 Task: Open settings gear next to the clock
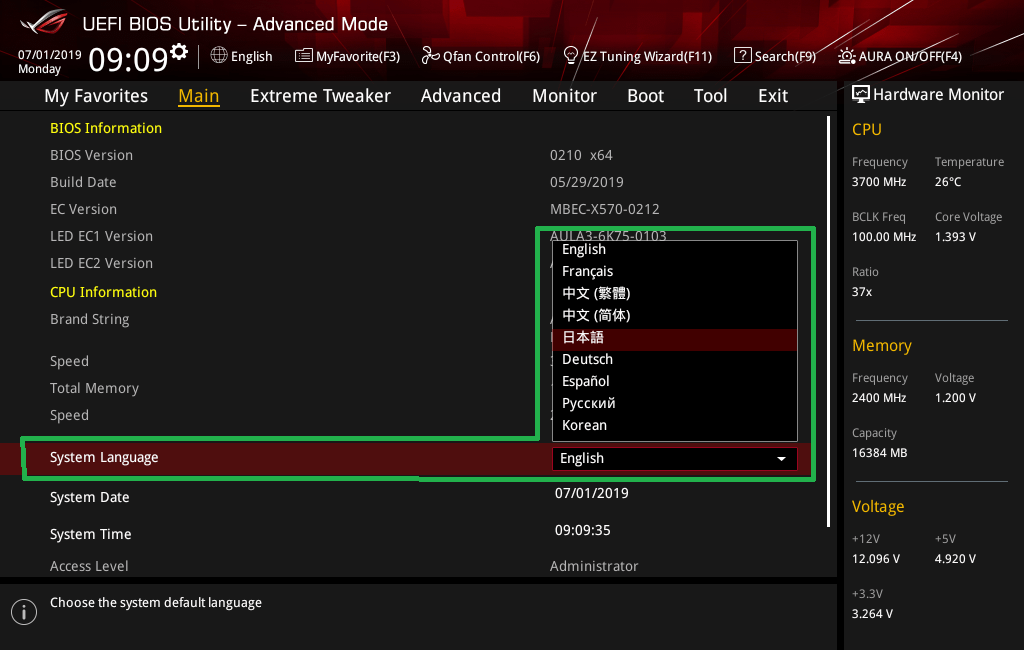pos(179,51)
